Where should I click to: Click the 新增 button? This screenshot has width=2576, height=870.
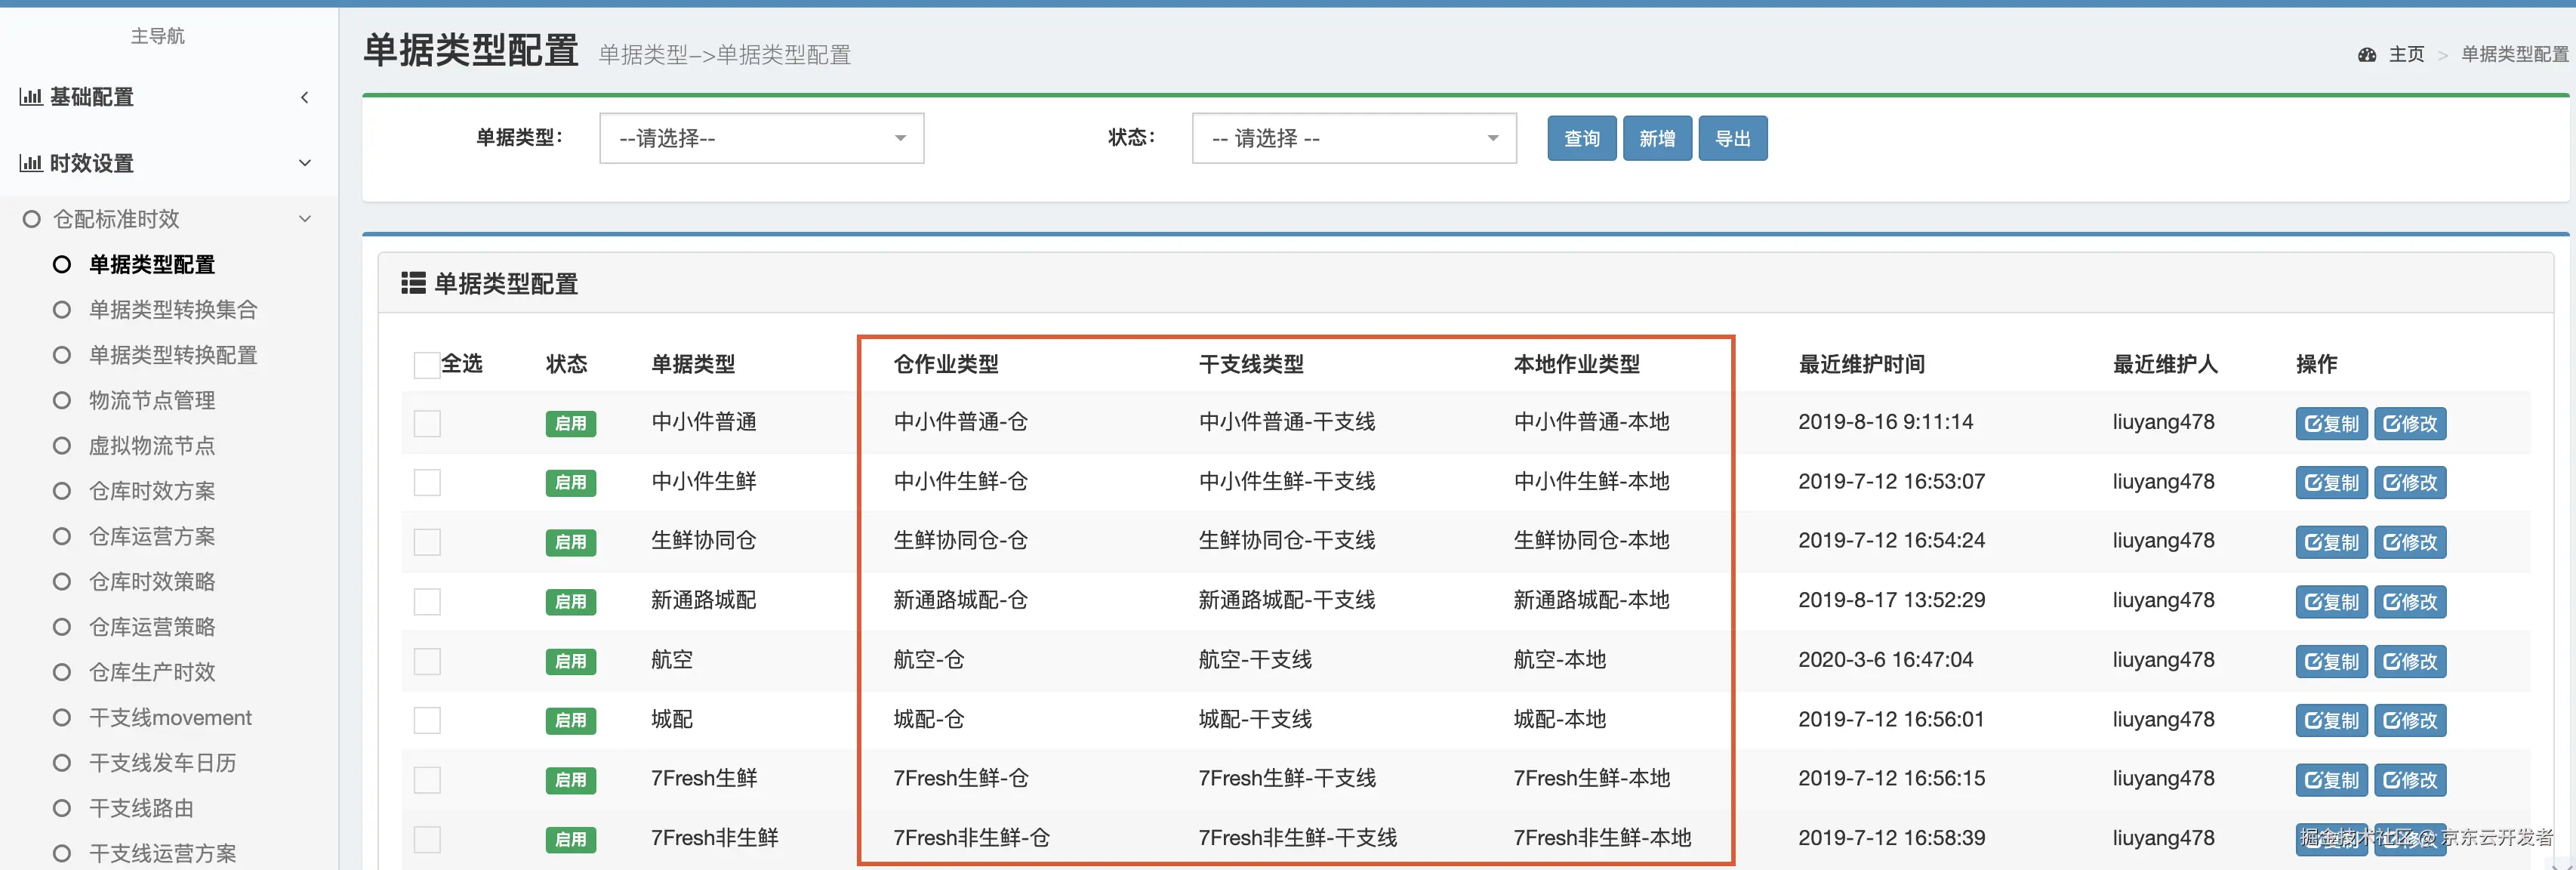click(1656, 139)
